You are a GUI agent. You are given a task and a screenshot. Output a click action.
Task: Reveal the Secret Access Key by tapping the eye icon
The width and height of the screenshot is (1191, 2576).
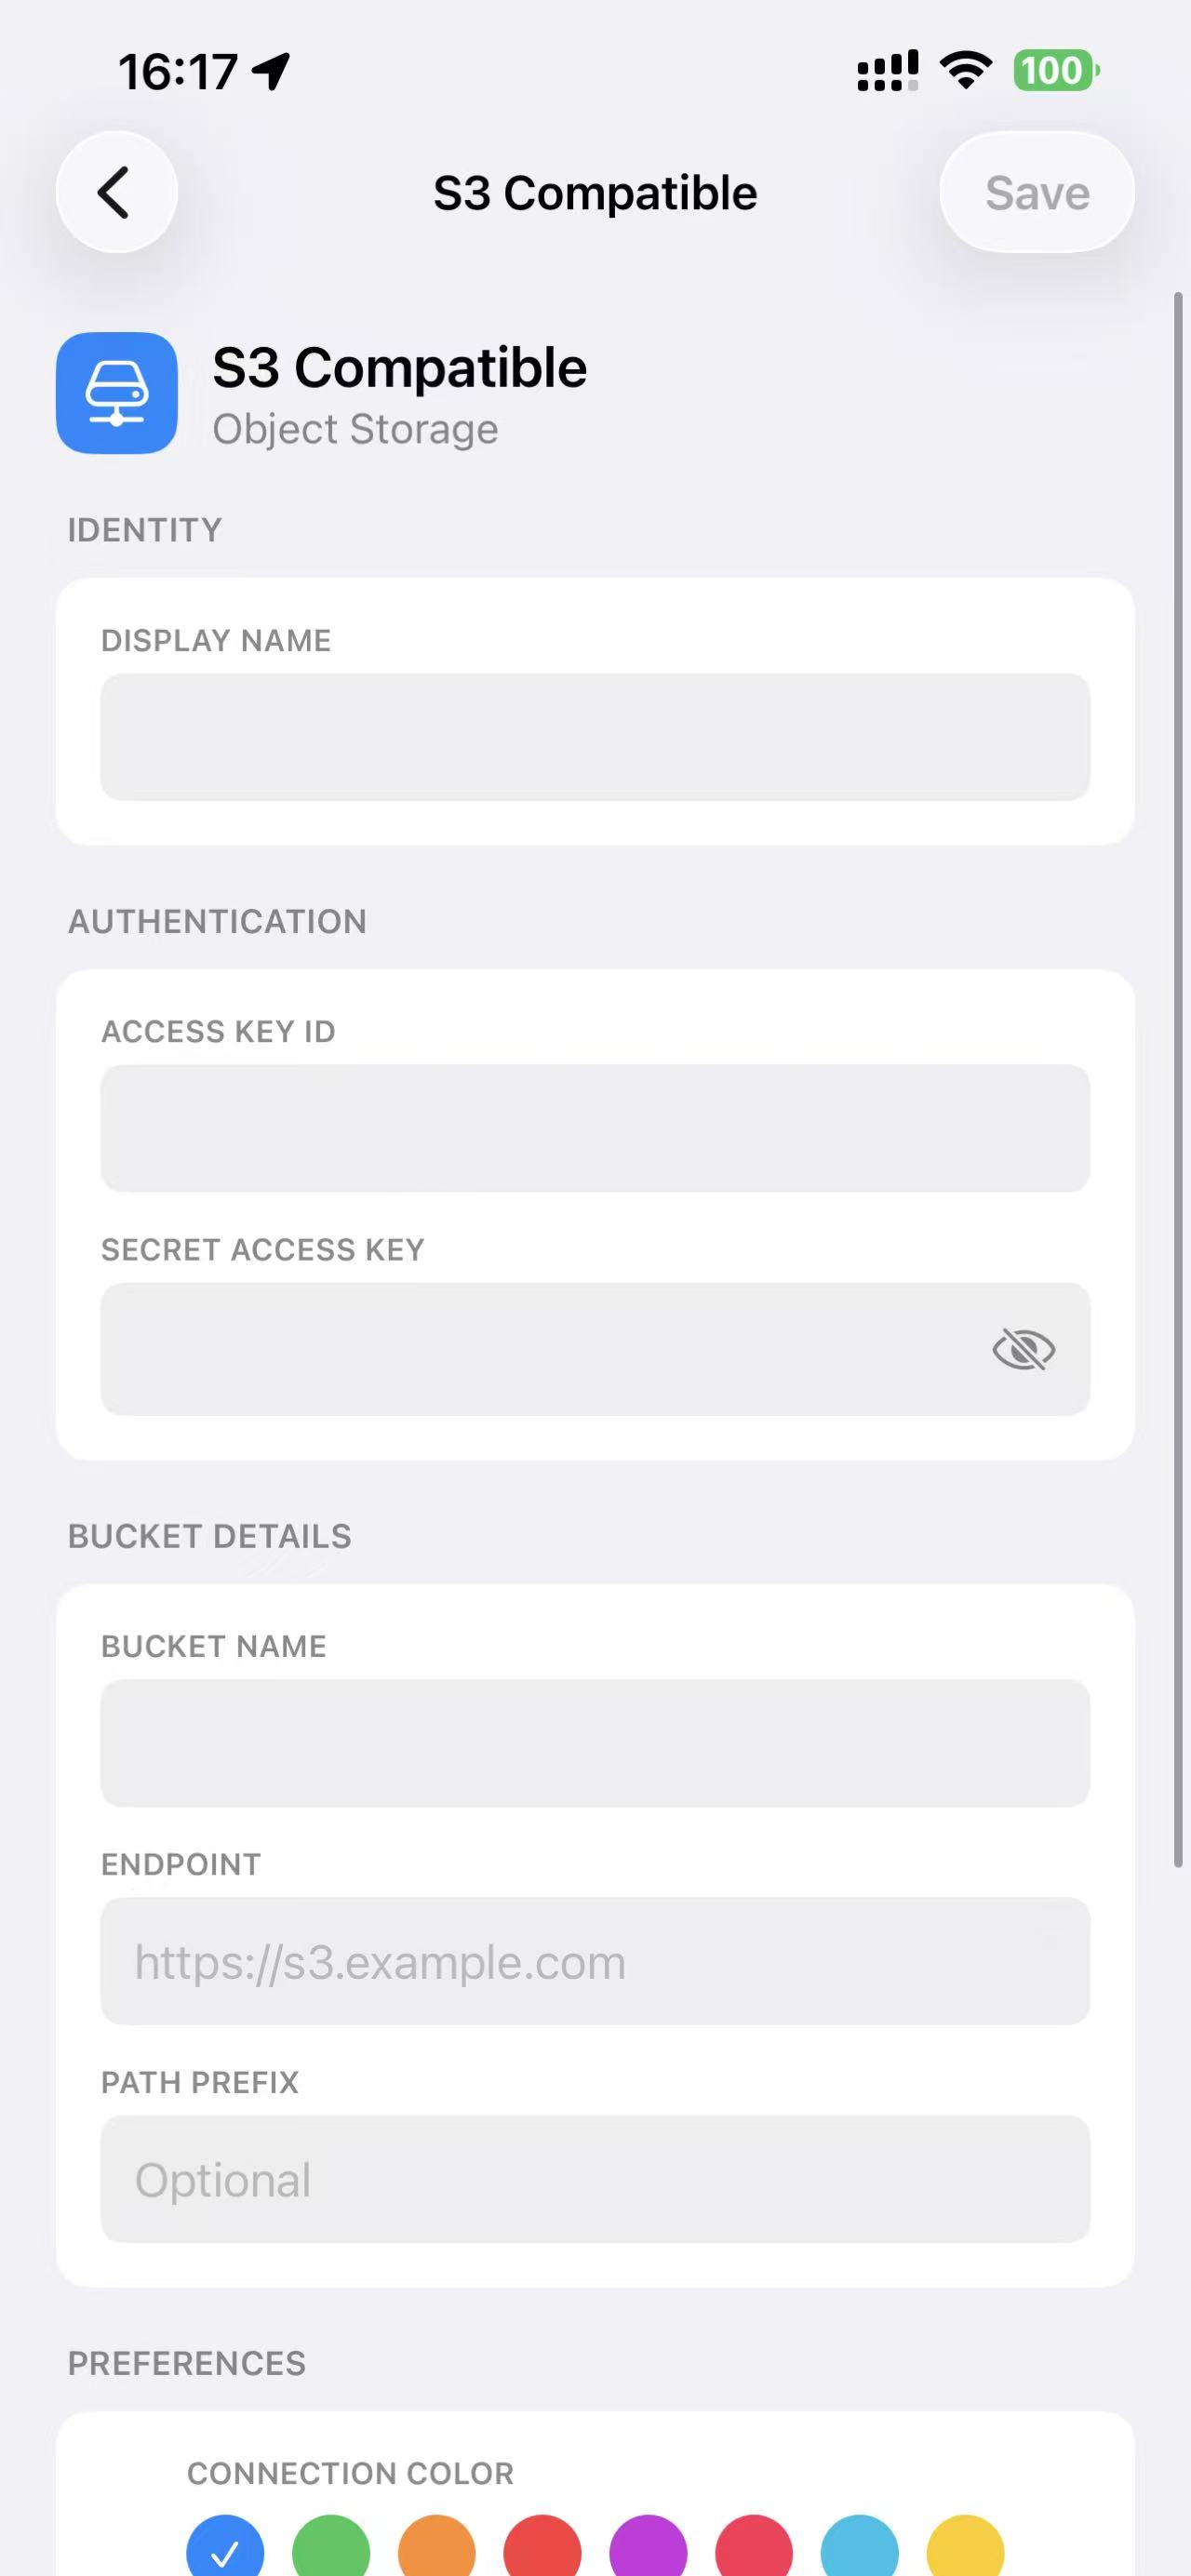click(x=1024, y=1350)
